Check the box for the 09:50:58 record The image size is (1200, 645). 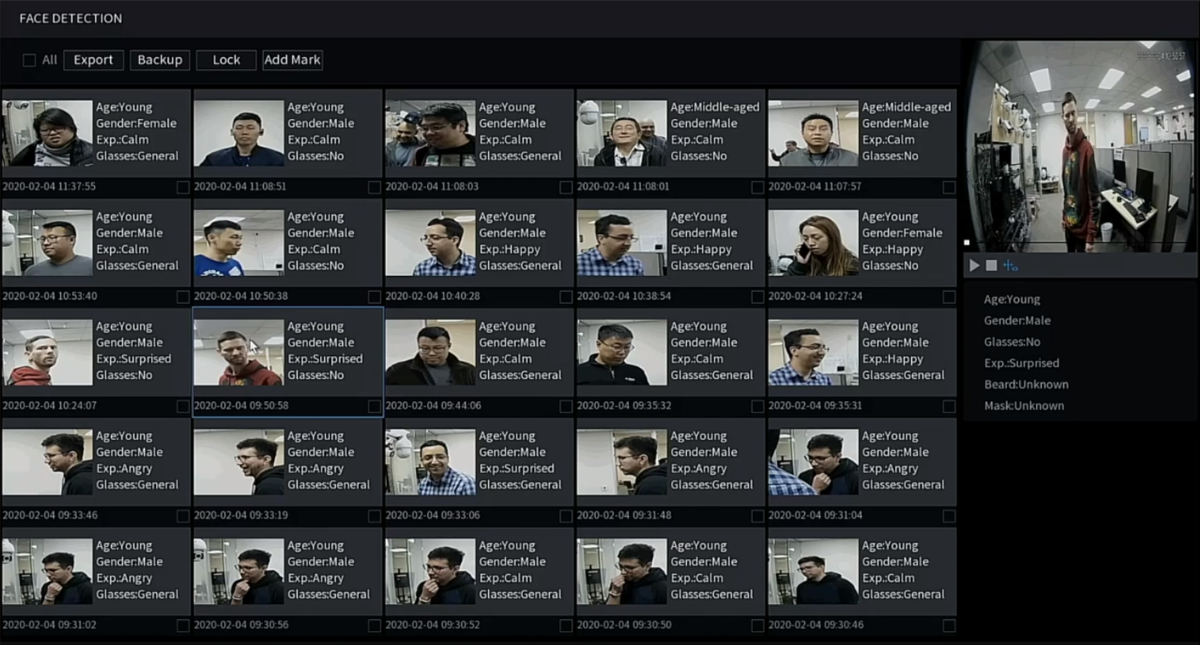pyautogui.click(x=374, y=406)
